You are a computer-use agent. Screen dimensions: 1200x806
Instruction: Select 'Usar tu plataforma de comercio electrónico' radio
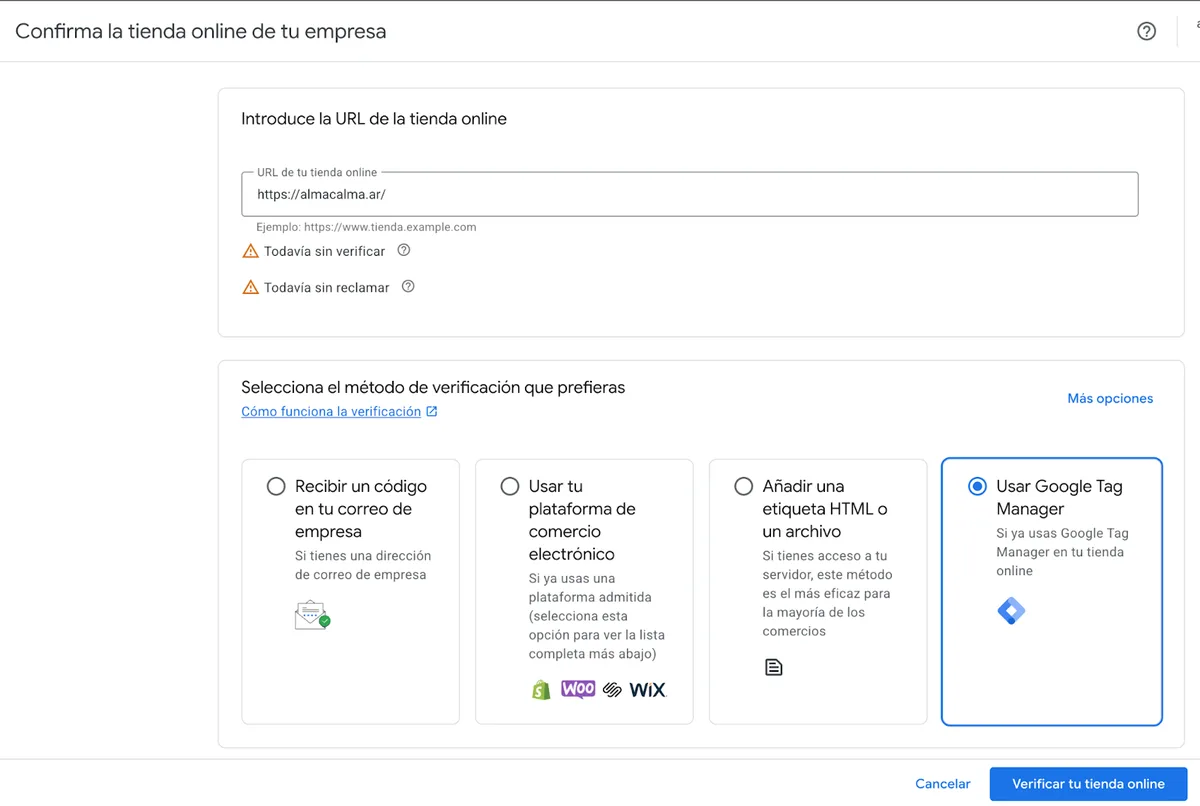pos(510,487)
